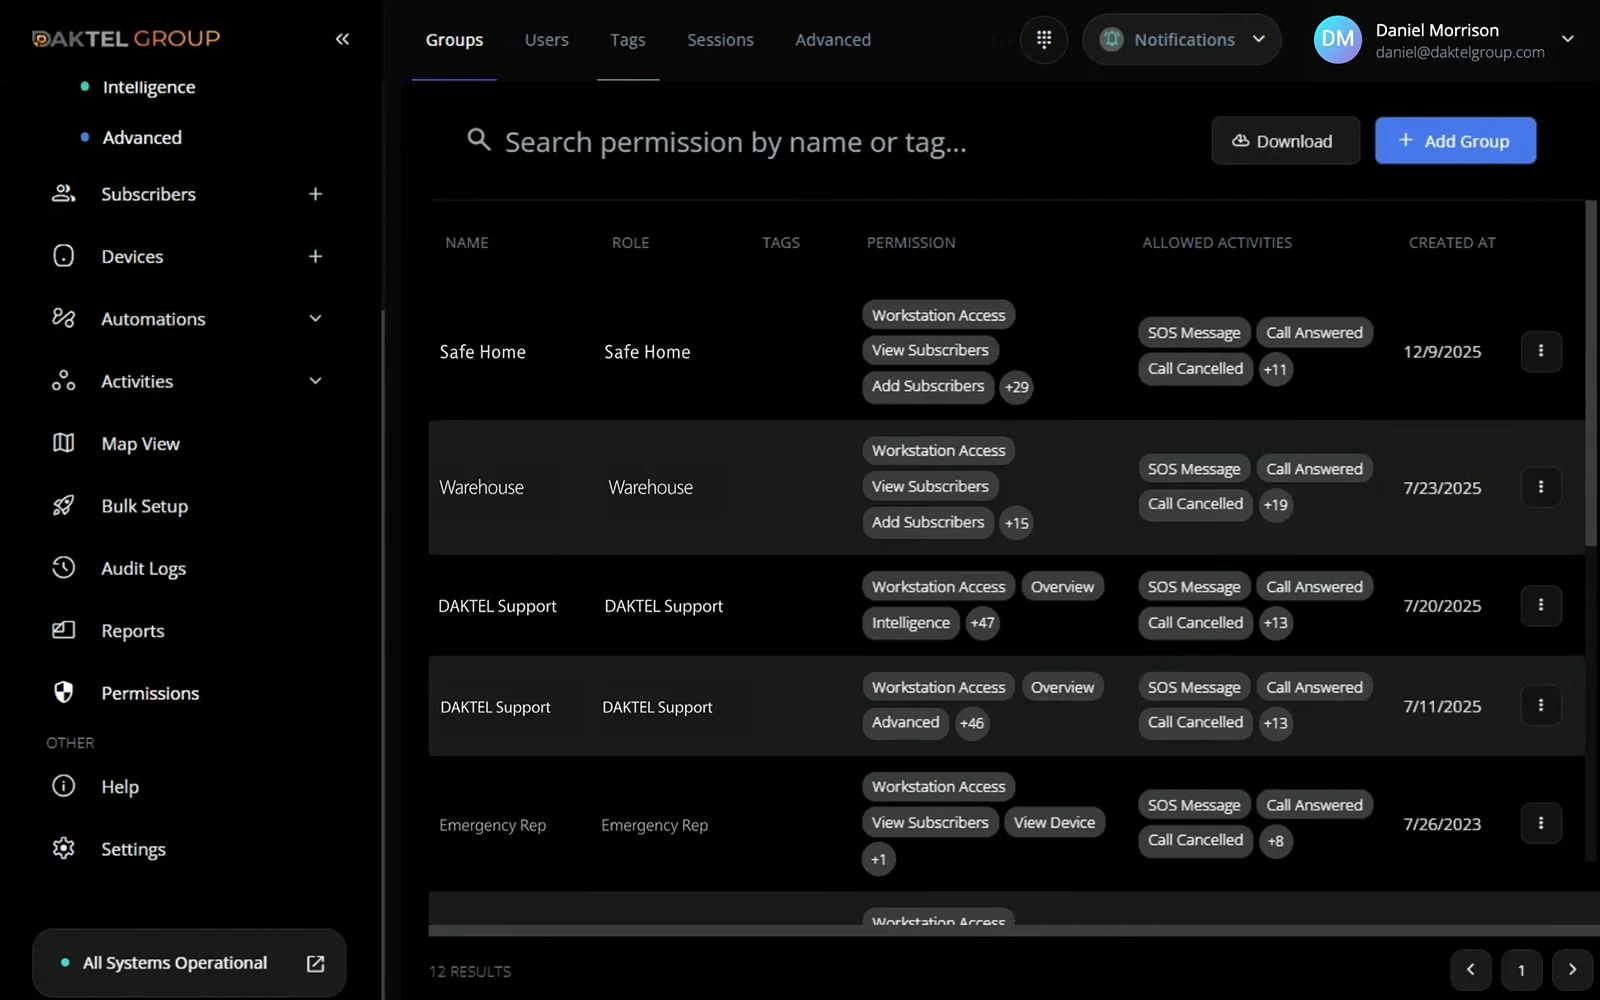Image resolution: width=1600 pixels, height=1000 pixels.
Task: Switch to the Groups tab
Action: [x=454, y=40]
